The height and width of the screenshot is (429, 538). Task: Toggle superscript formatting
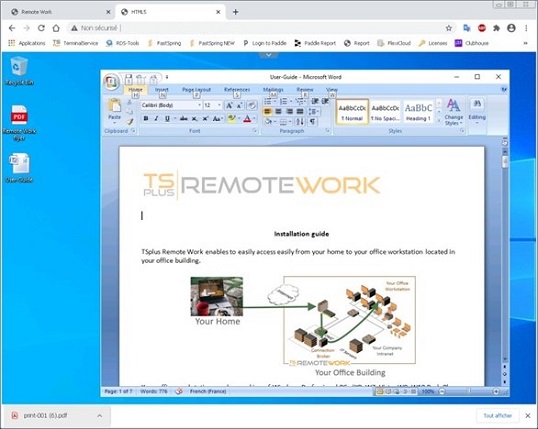(x=205, y=119)
